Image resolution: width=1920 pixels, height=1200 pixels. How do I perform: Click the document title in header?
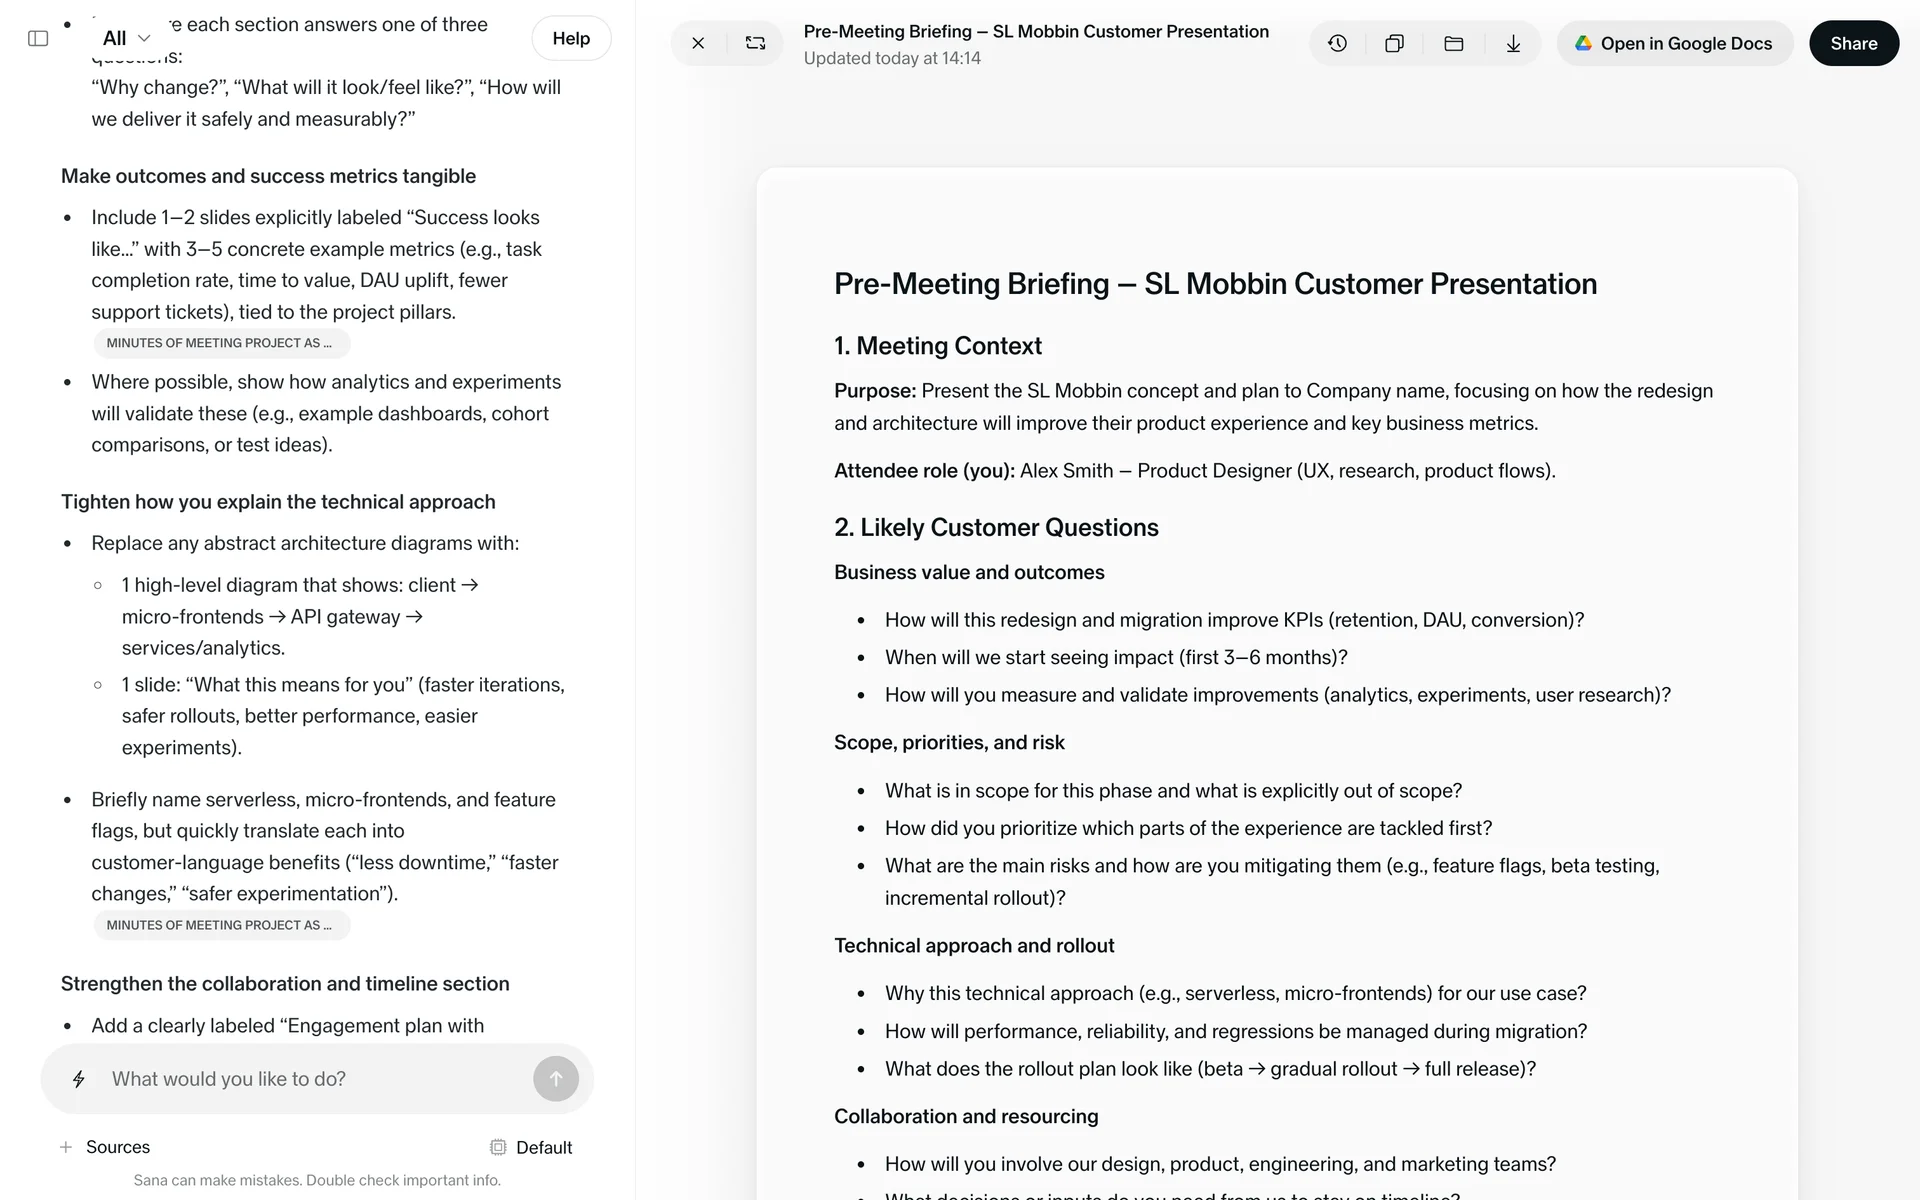[x=1036, y=31]
